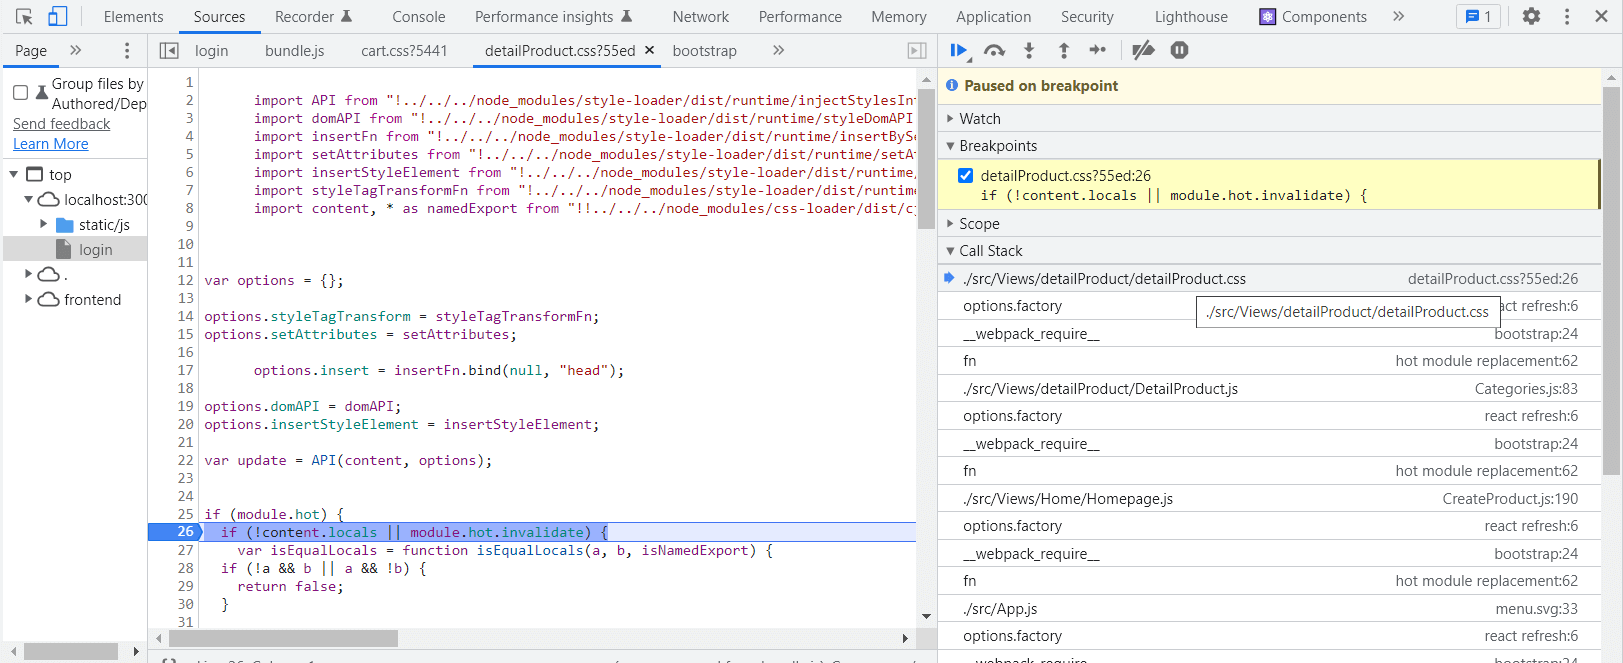Activate the inspect element picker

[x=24, y=16]
